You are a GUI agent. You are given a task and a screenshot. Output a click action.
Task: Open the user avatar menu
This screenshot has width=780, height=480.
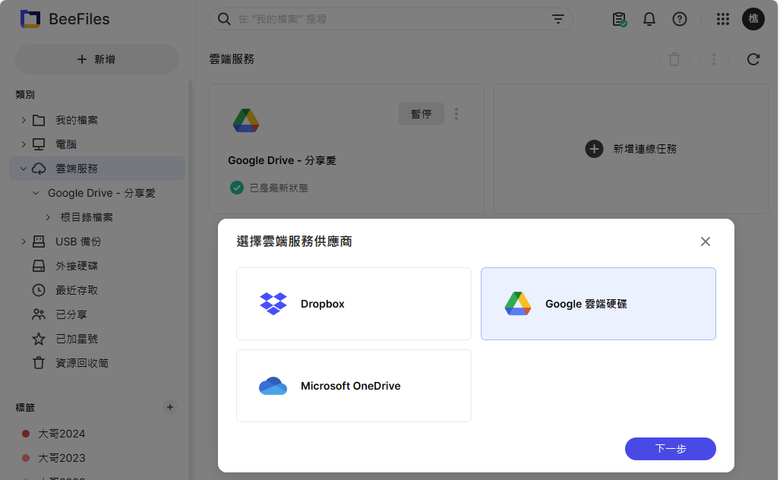(x=753, y=19)
